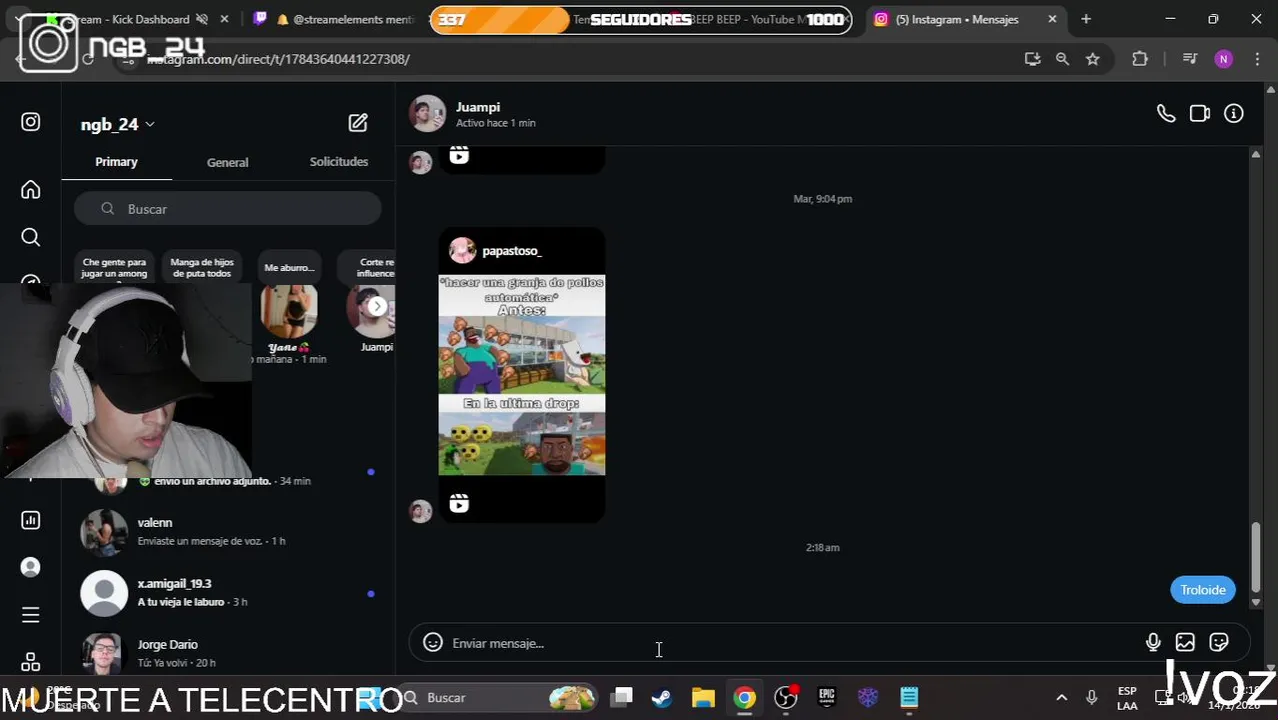
Task: Switch to Primary tab
Action: [x=116, y=162]
